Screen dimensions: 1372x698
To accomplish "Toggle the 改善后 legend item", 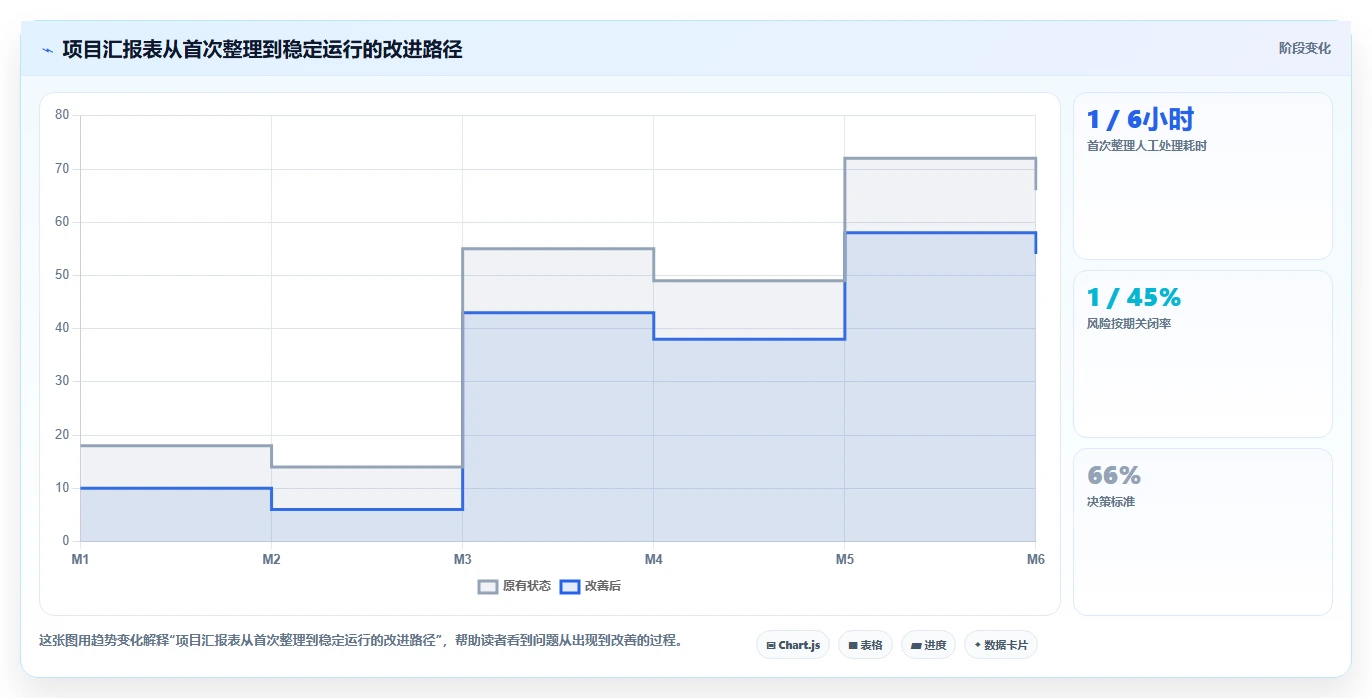I will [590, 586].
